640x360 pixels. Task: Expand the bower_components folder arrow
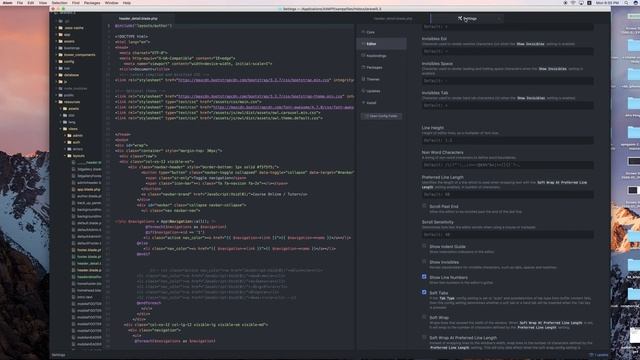click(56, 55)
